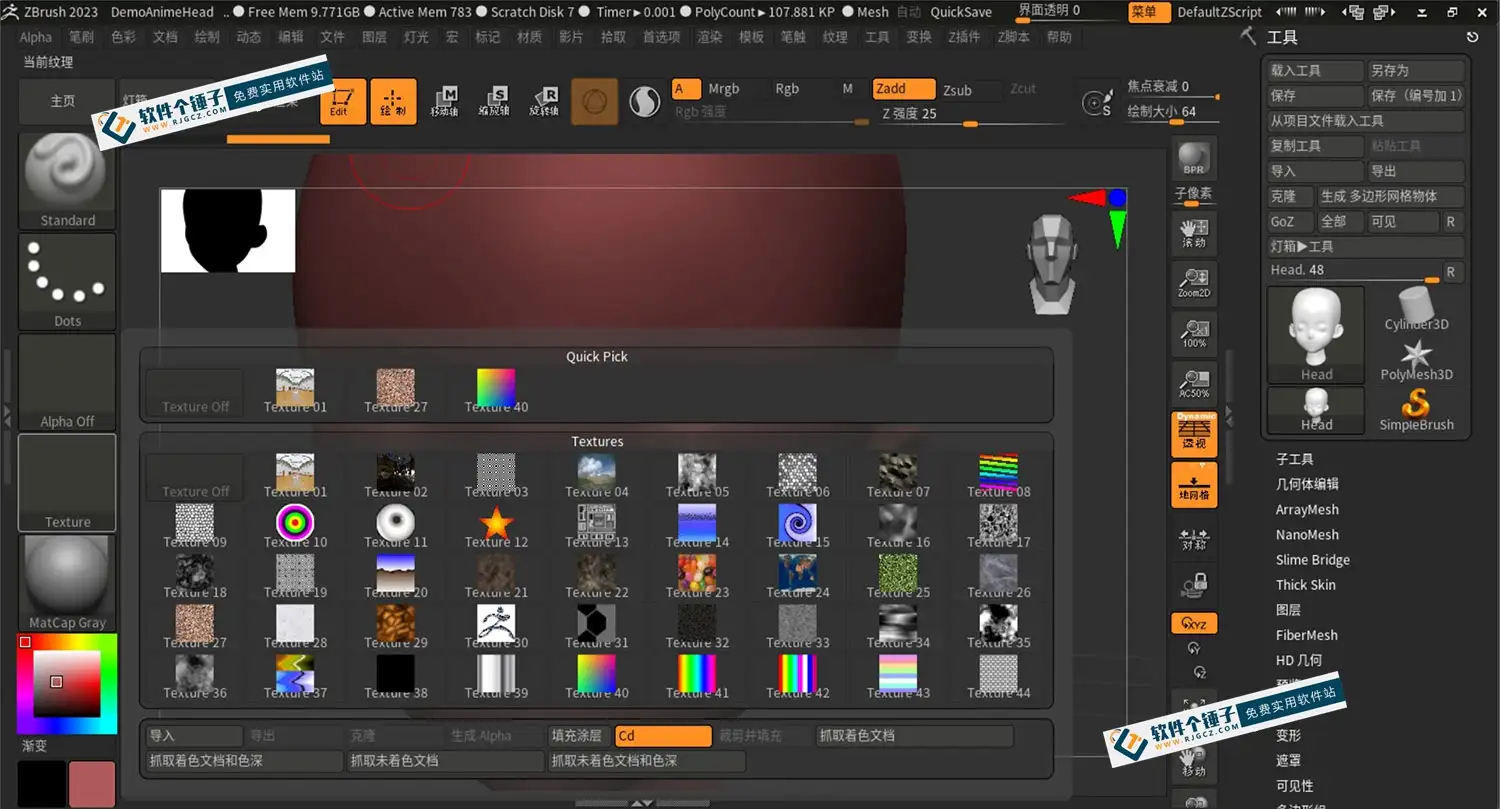
Task: Select the Cylinder3D tool
Action: (1416, 309)
